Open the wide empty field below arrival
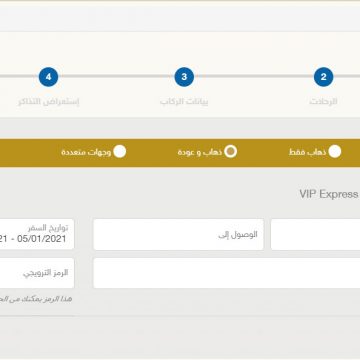 point(227,273)
